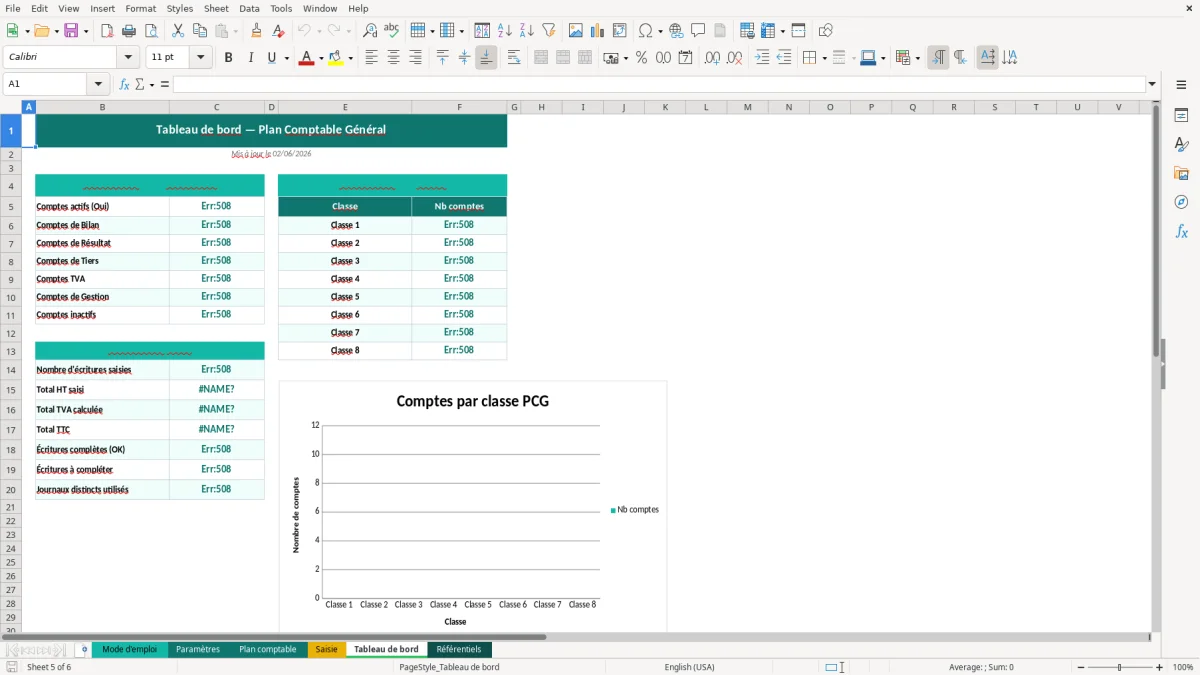Click the Select All corner button
Image resolution: width=1200 pixels, height=675 pixels.
(x=11, y=107)
